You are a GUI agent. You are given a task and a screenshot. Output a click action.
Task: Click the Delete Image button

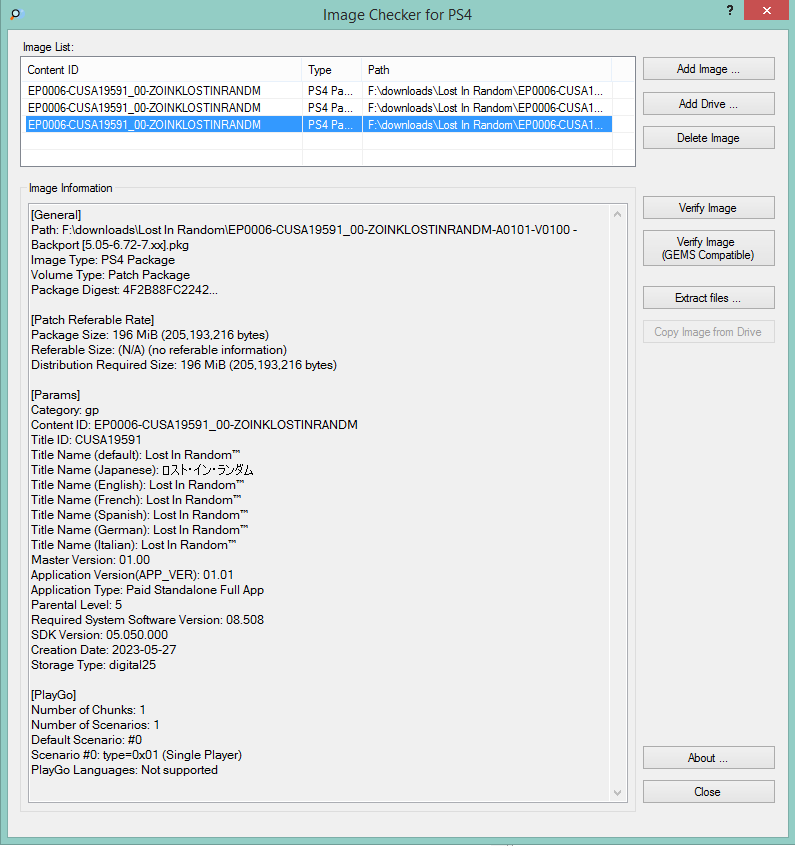point(708,138)
